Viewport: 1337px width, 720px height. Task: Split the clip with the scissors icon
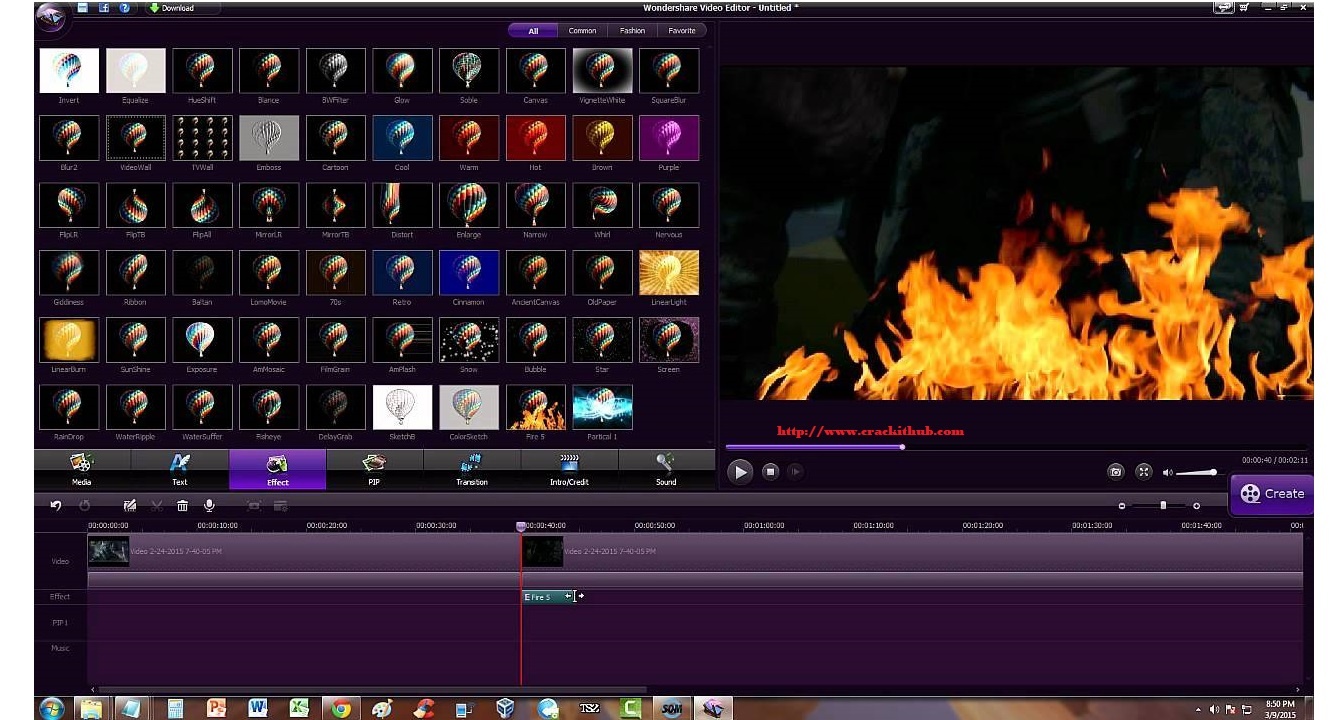point(157,506)
